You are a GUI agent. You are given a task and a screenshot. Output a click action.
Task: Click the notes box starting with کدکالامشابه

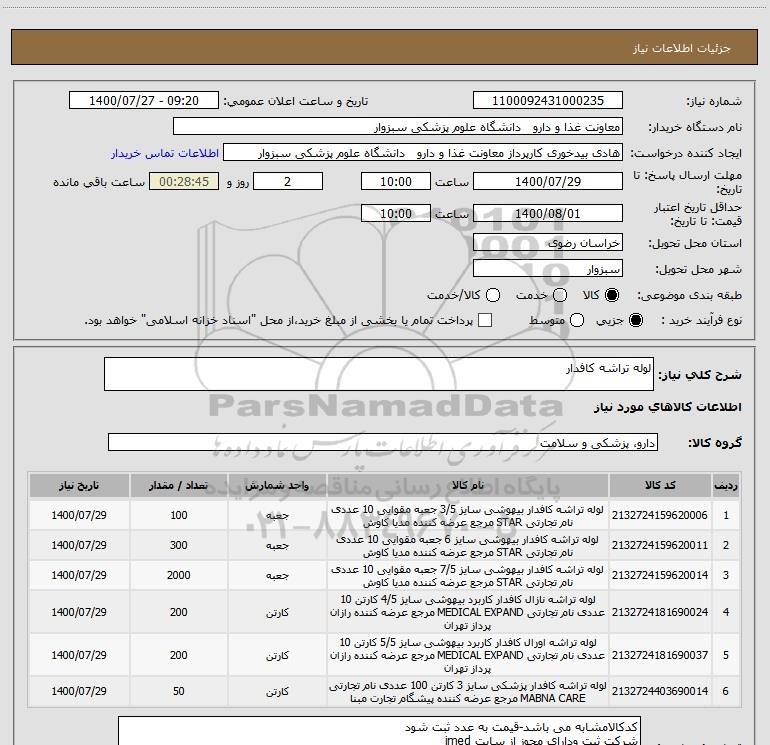pyautogui.click(x=379, y=731)
